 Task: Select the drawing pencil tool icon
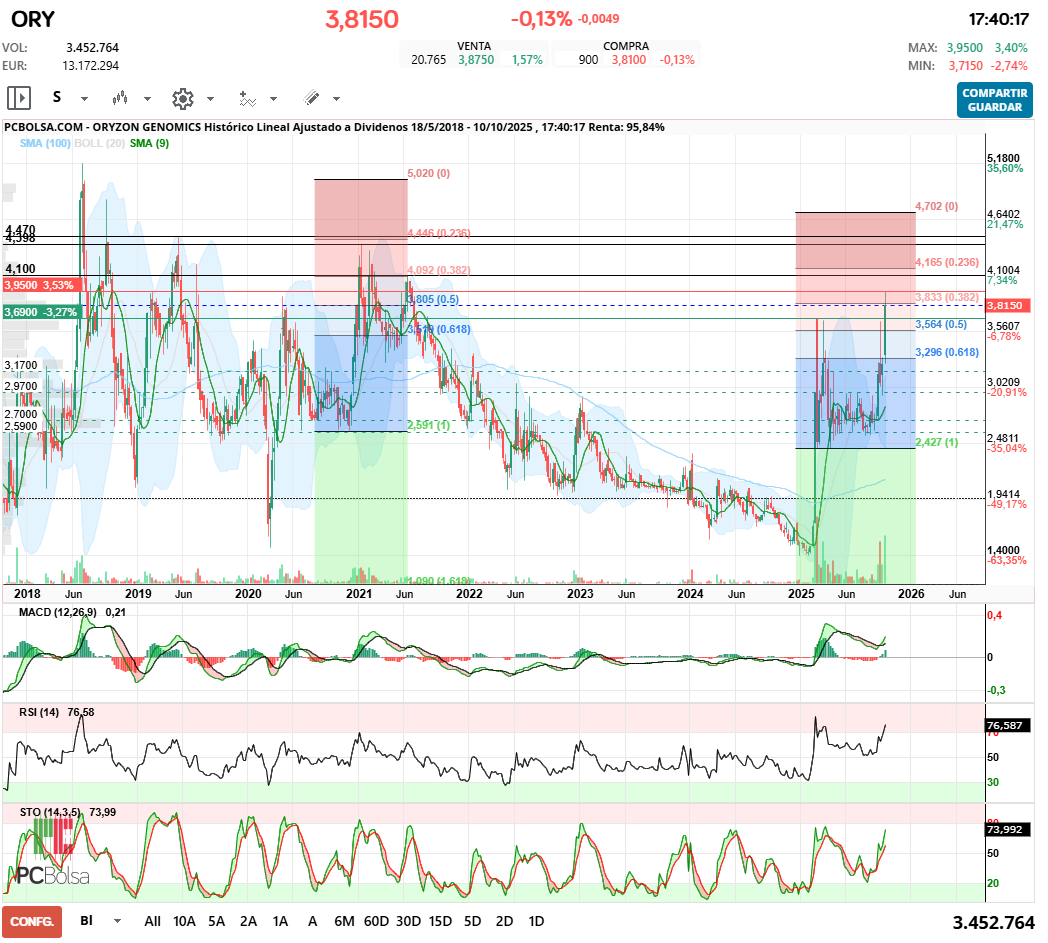click(311, 98)
